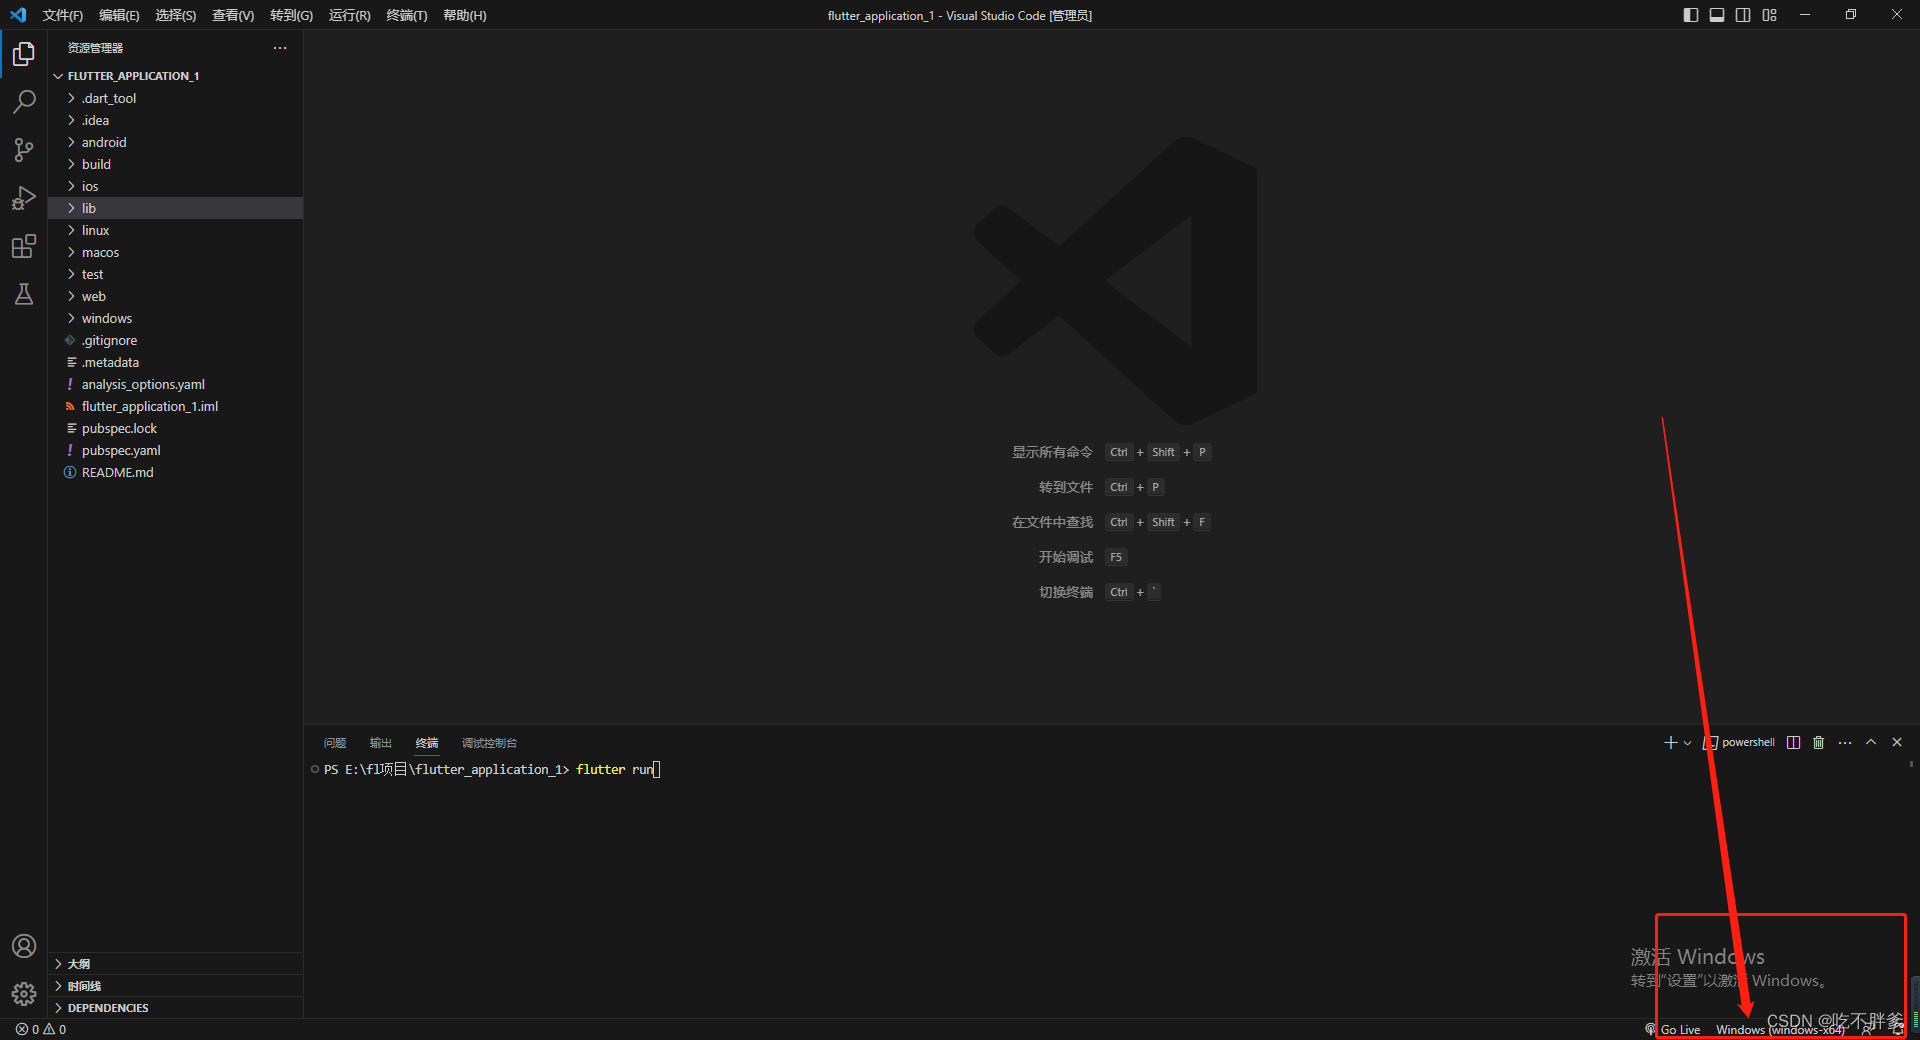Screen dimensions: 1920x1040
Task: Expand the web folder
Action: 175,296
